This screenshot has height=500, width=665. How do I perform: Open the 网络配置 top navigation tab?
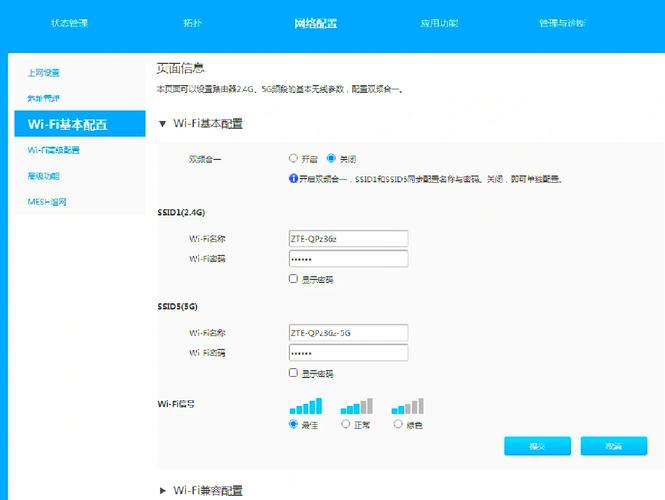pos(315,23)
